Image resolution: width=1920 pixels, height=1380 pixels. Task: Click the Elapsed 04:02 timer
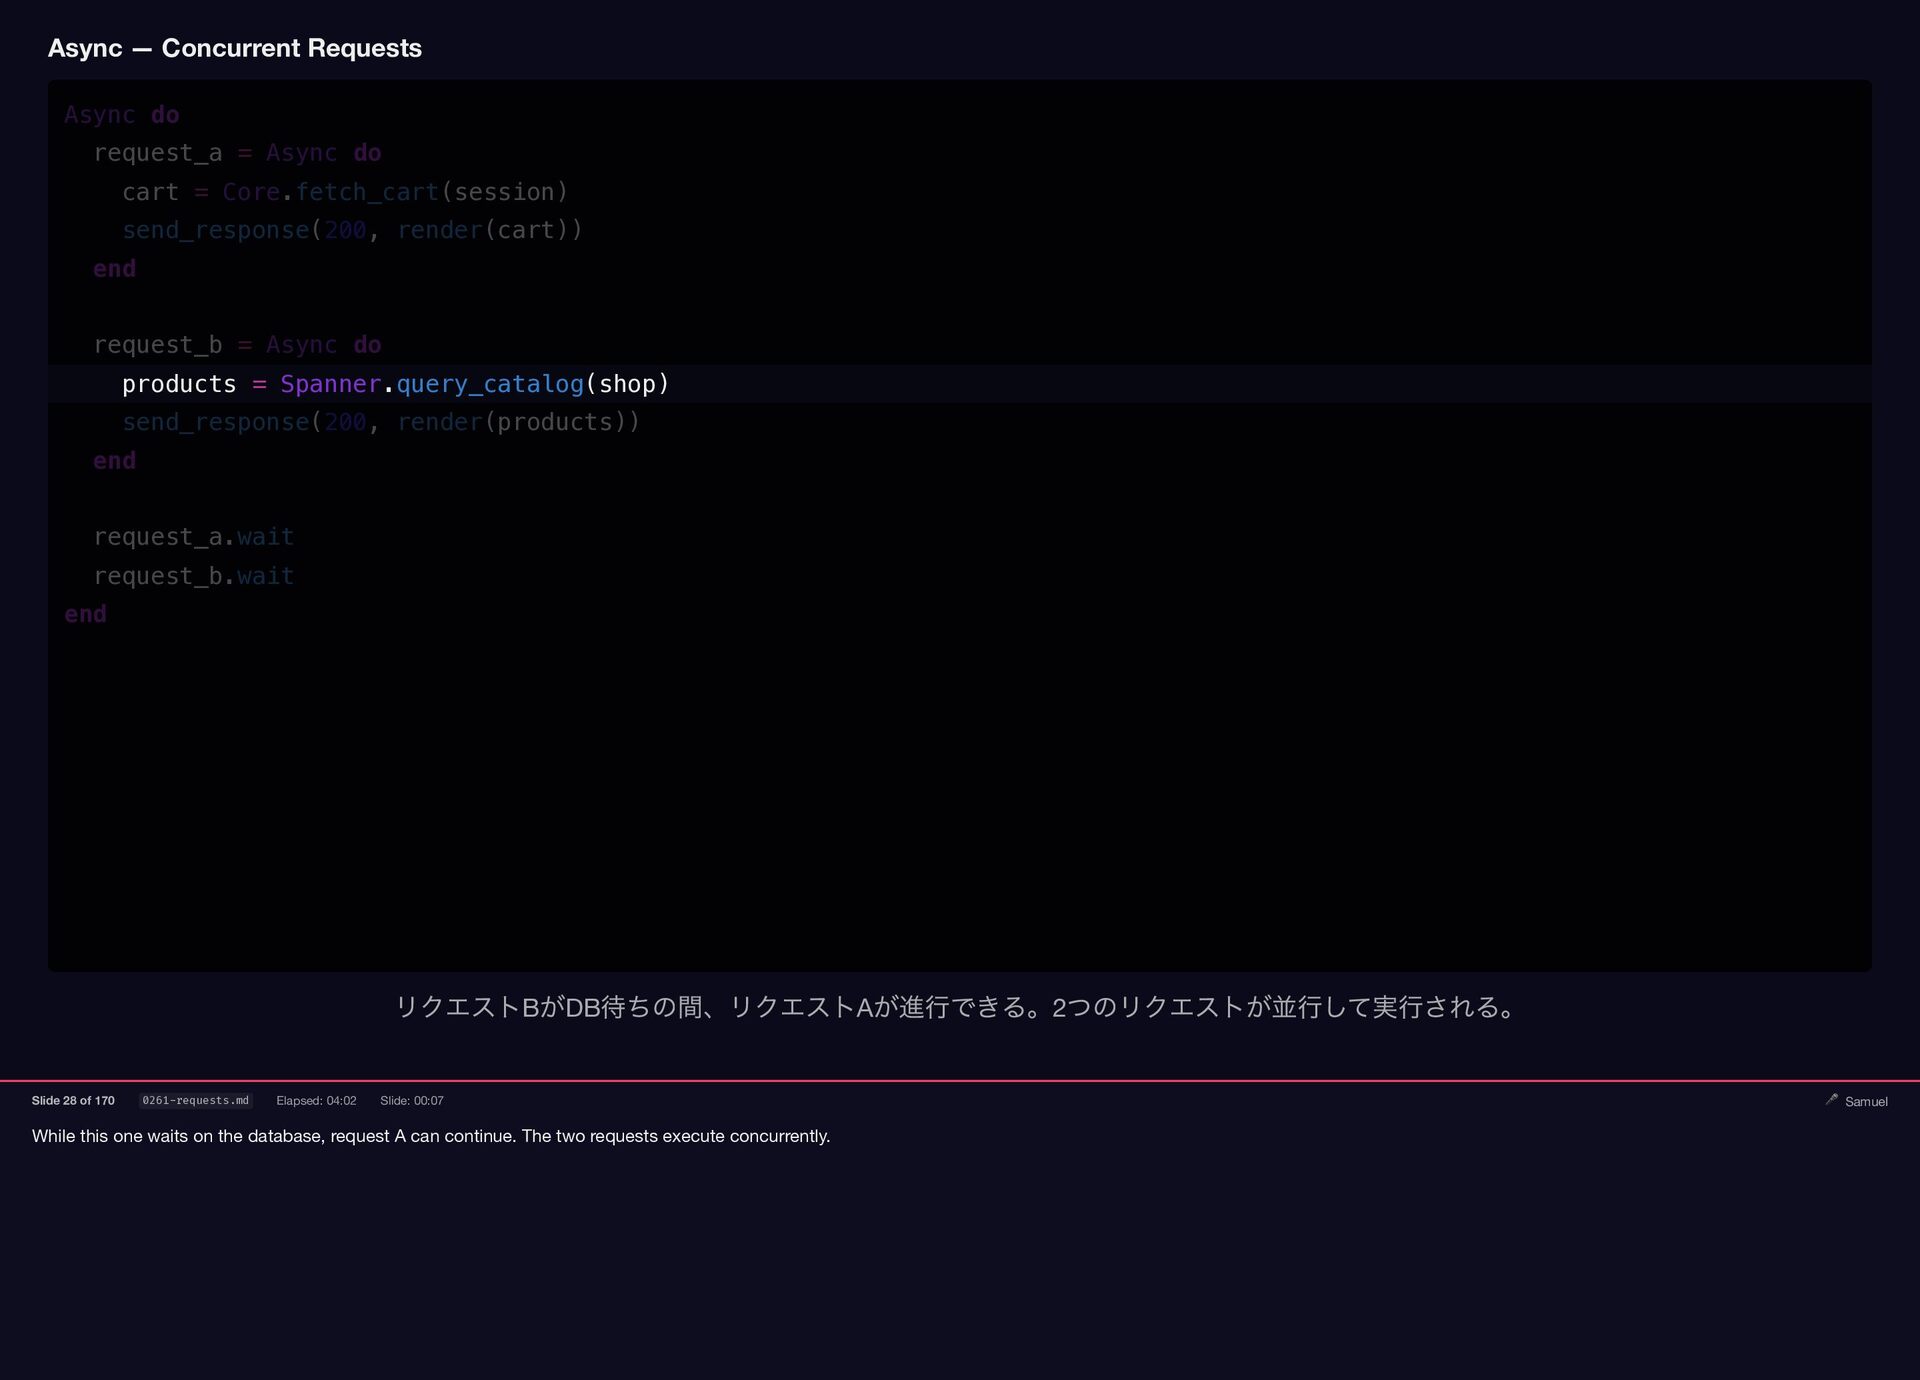click(316, 1100)
